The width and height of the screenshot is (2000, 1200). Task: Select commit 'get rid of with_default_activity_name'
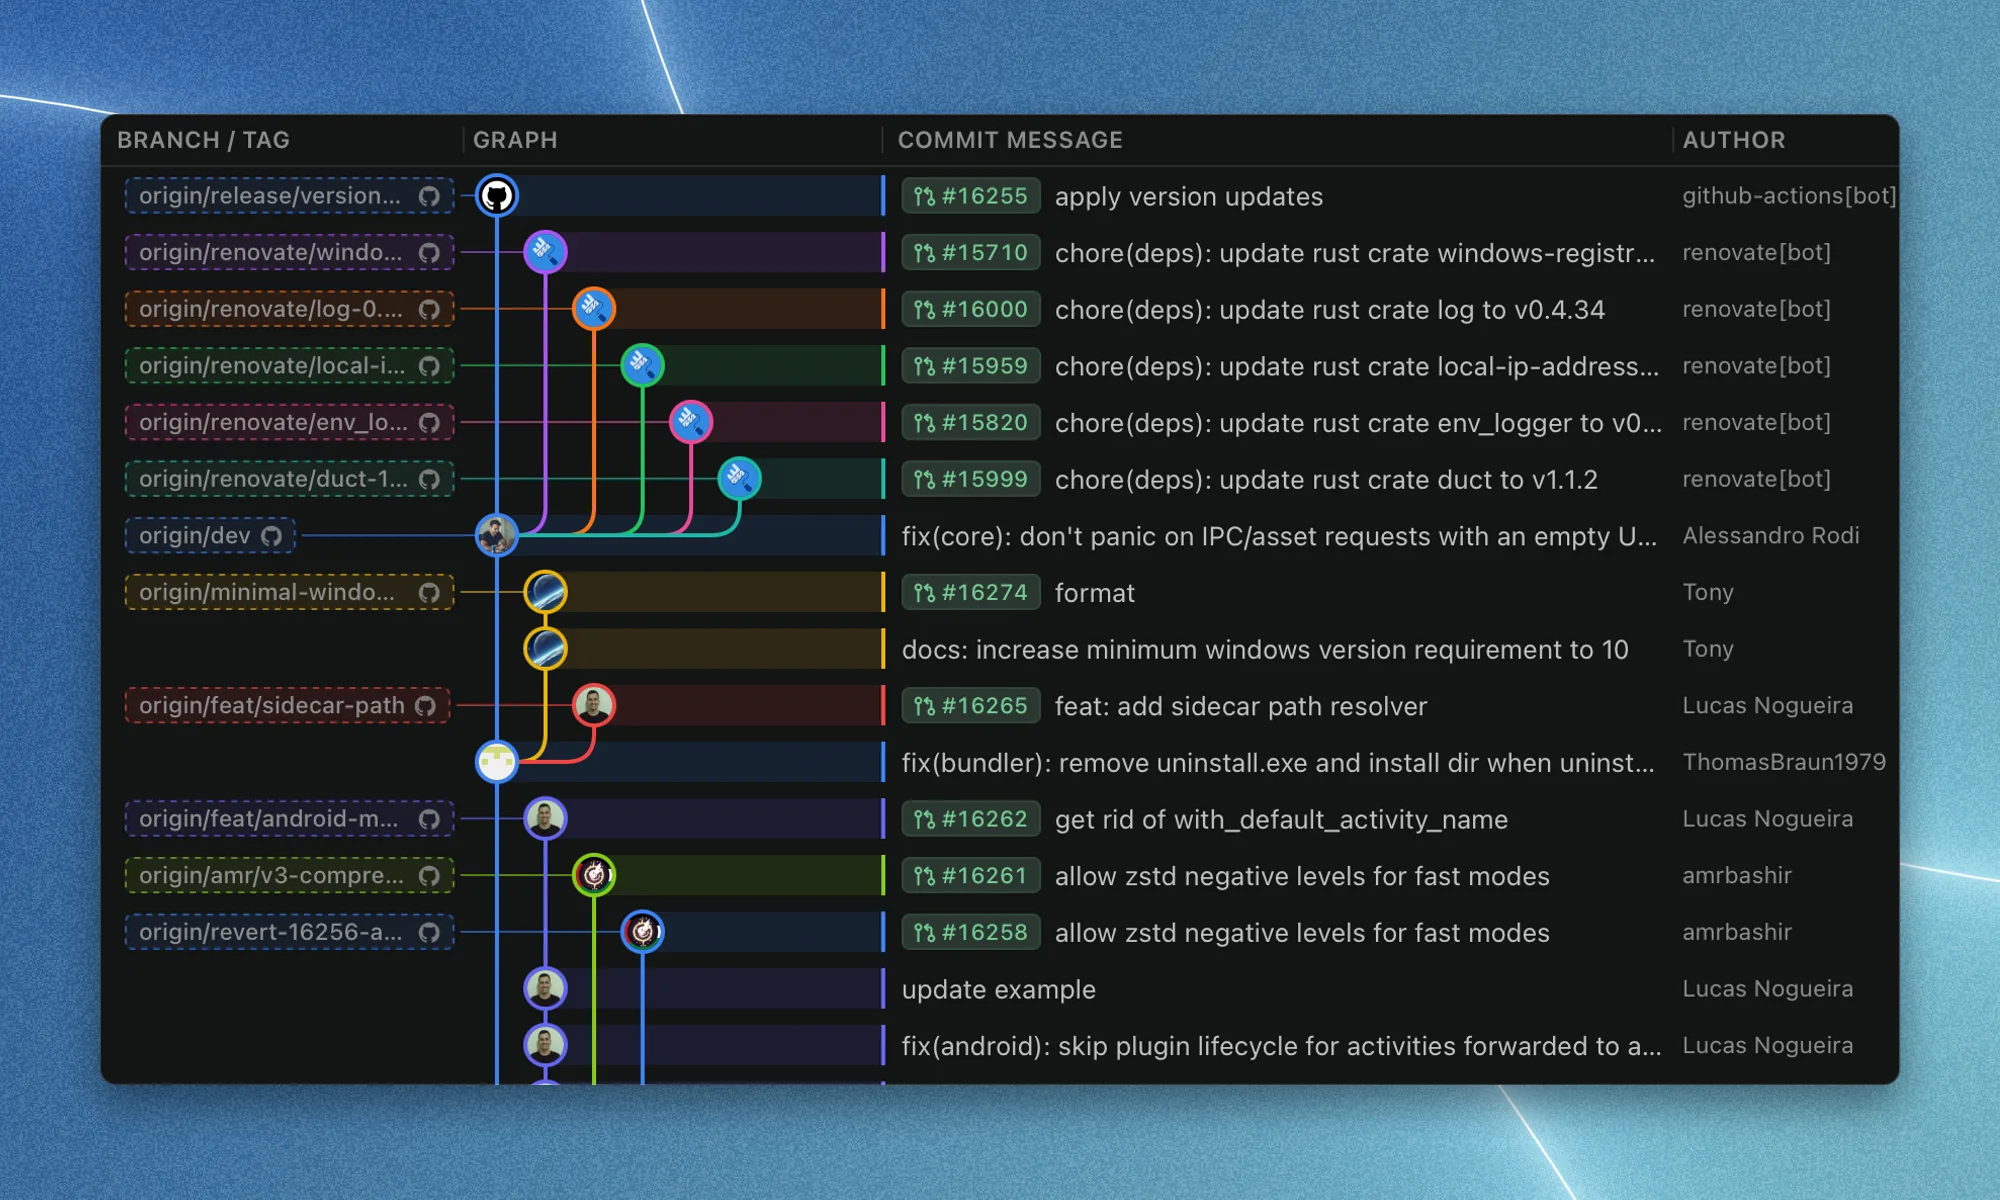tap(1281, 820)
